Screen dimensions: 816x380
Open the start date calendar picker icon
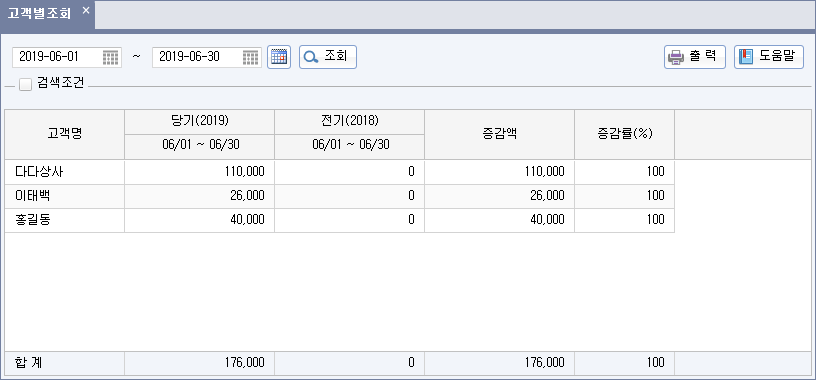(x=110, y=57)
